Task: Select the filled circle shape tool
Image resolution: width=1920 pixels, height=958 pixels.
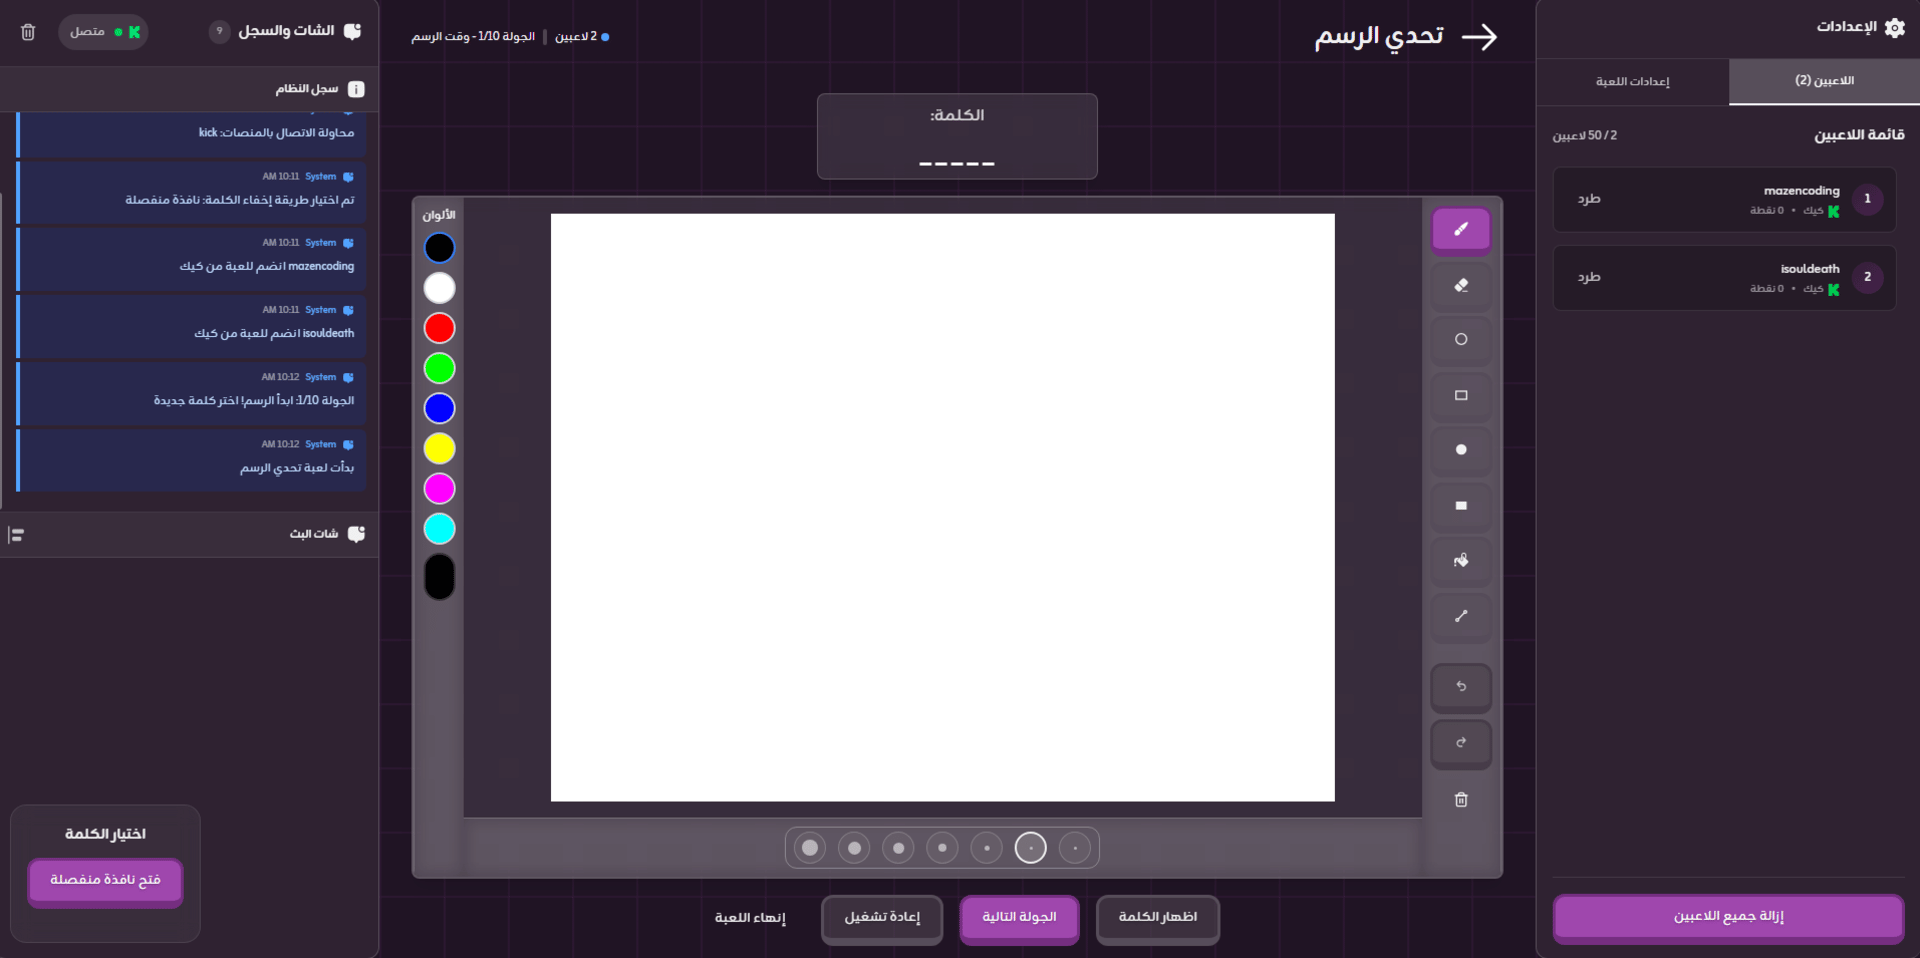Action: tap(1461, 450)
